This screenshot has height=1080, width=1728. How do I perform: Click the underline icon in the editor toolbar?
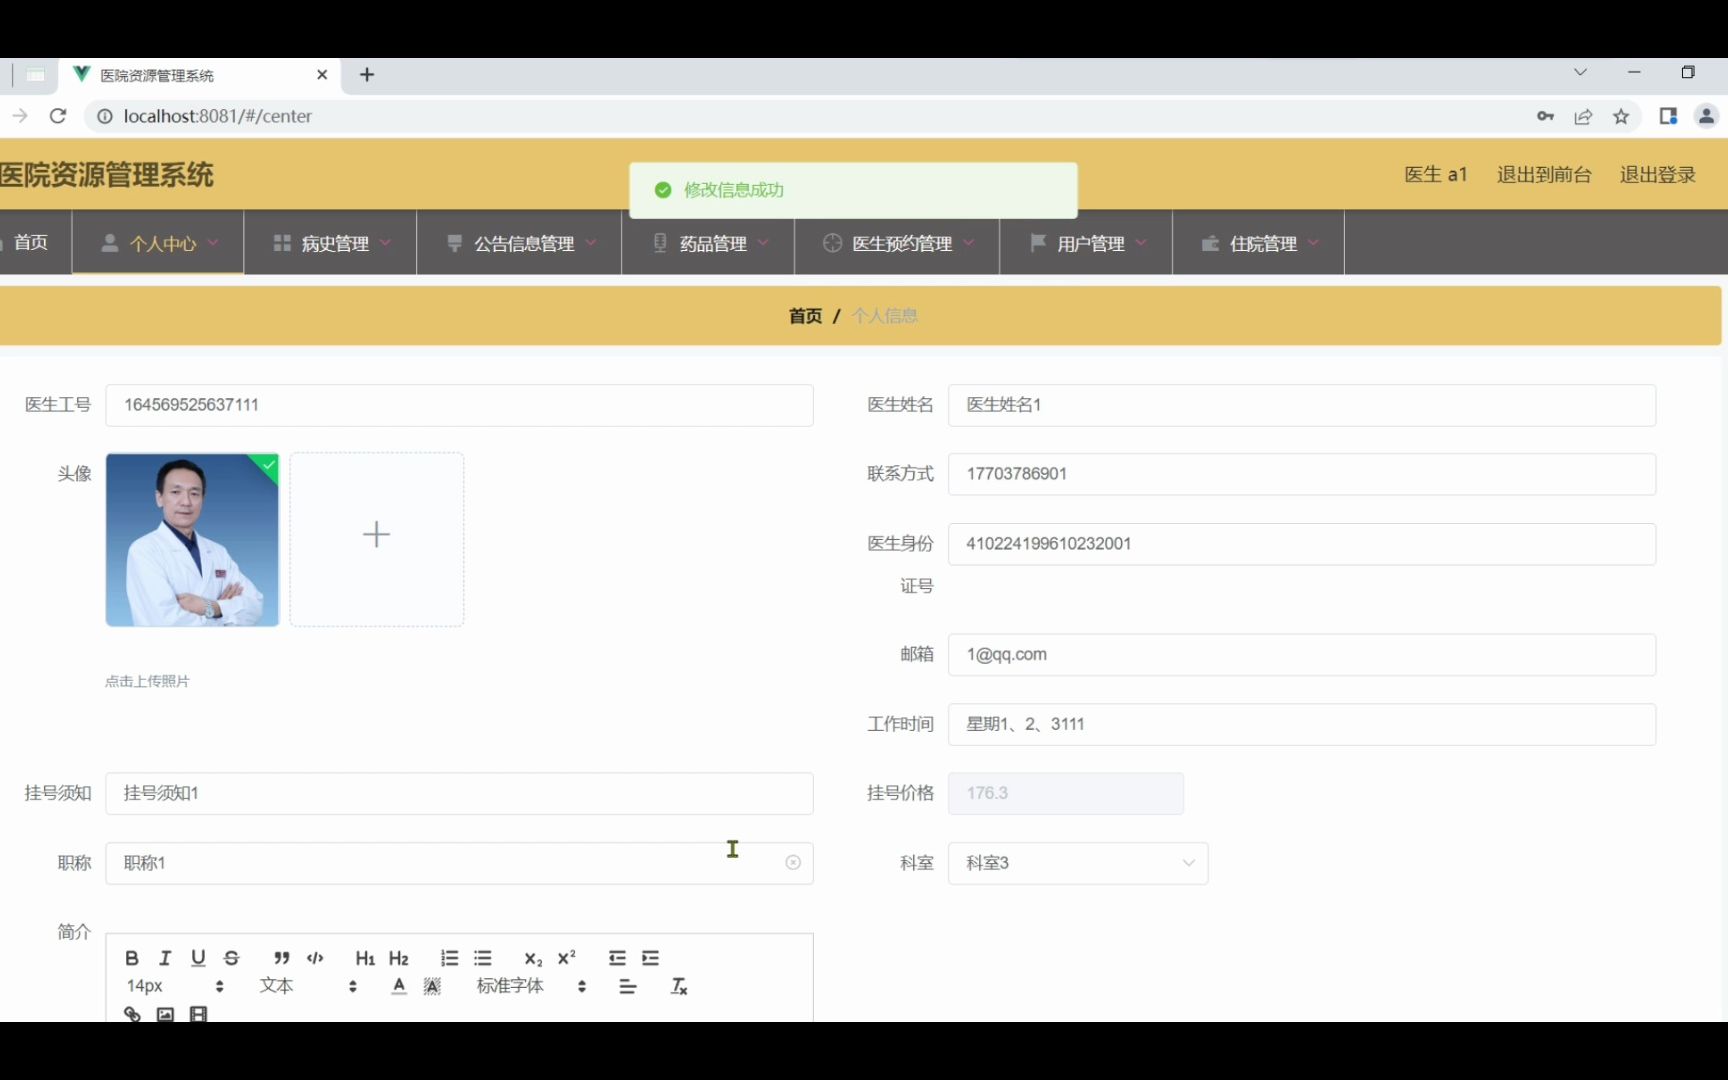(x=198, y=957)
